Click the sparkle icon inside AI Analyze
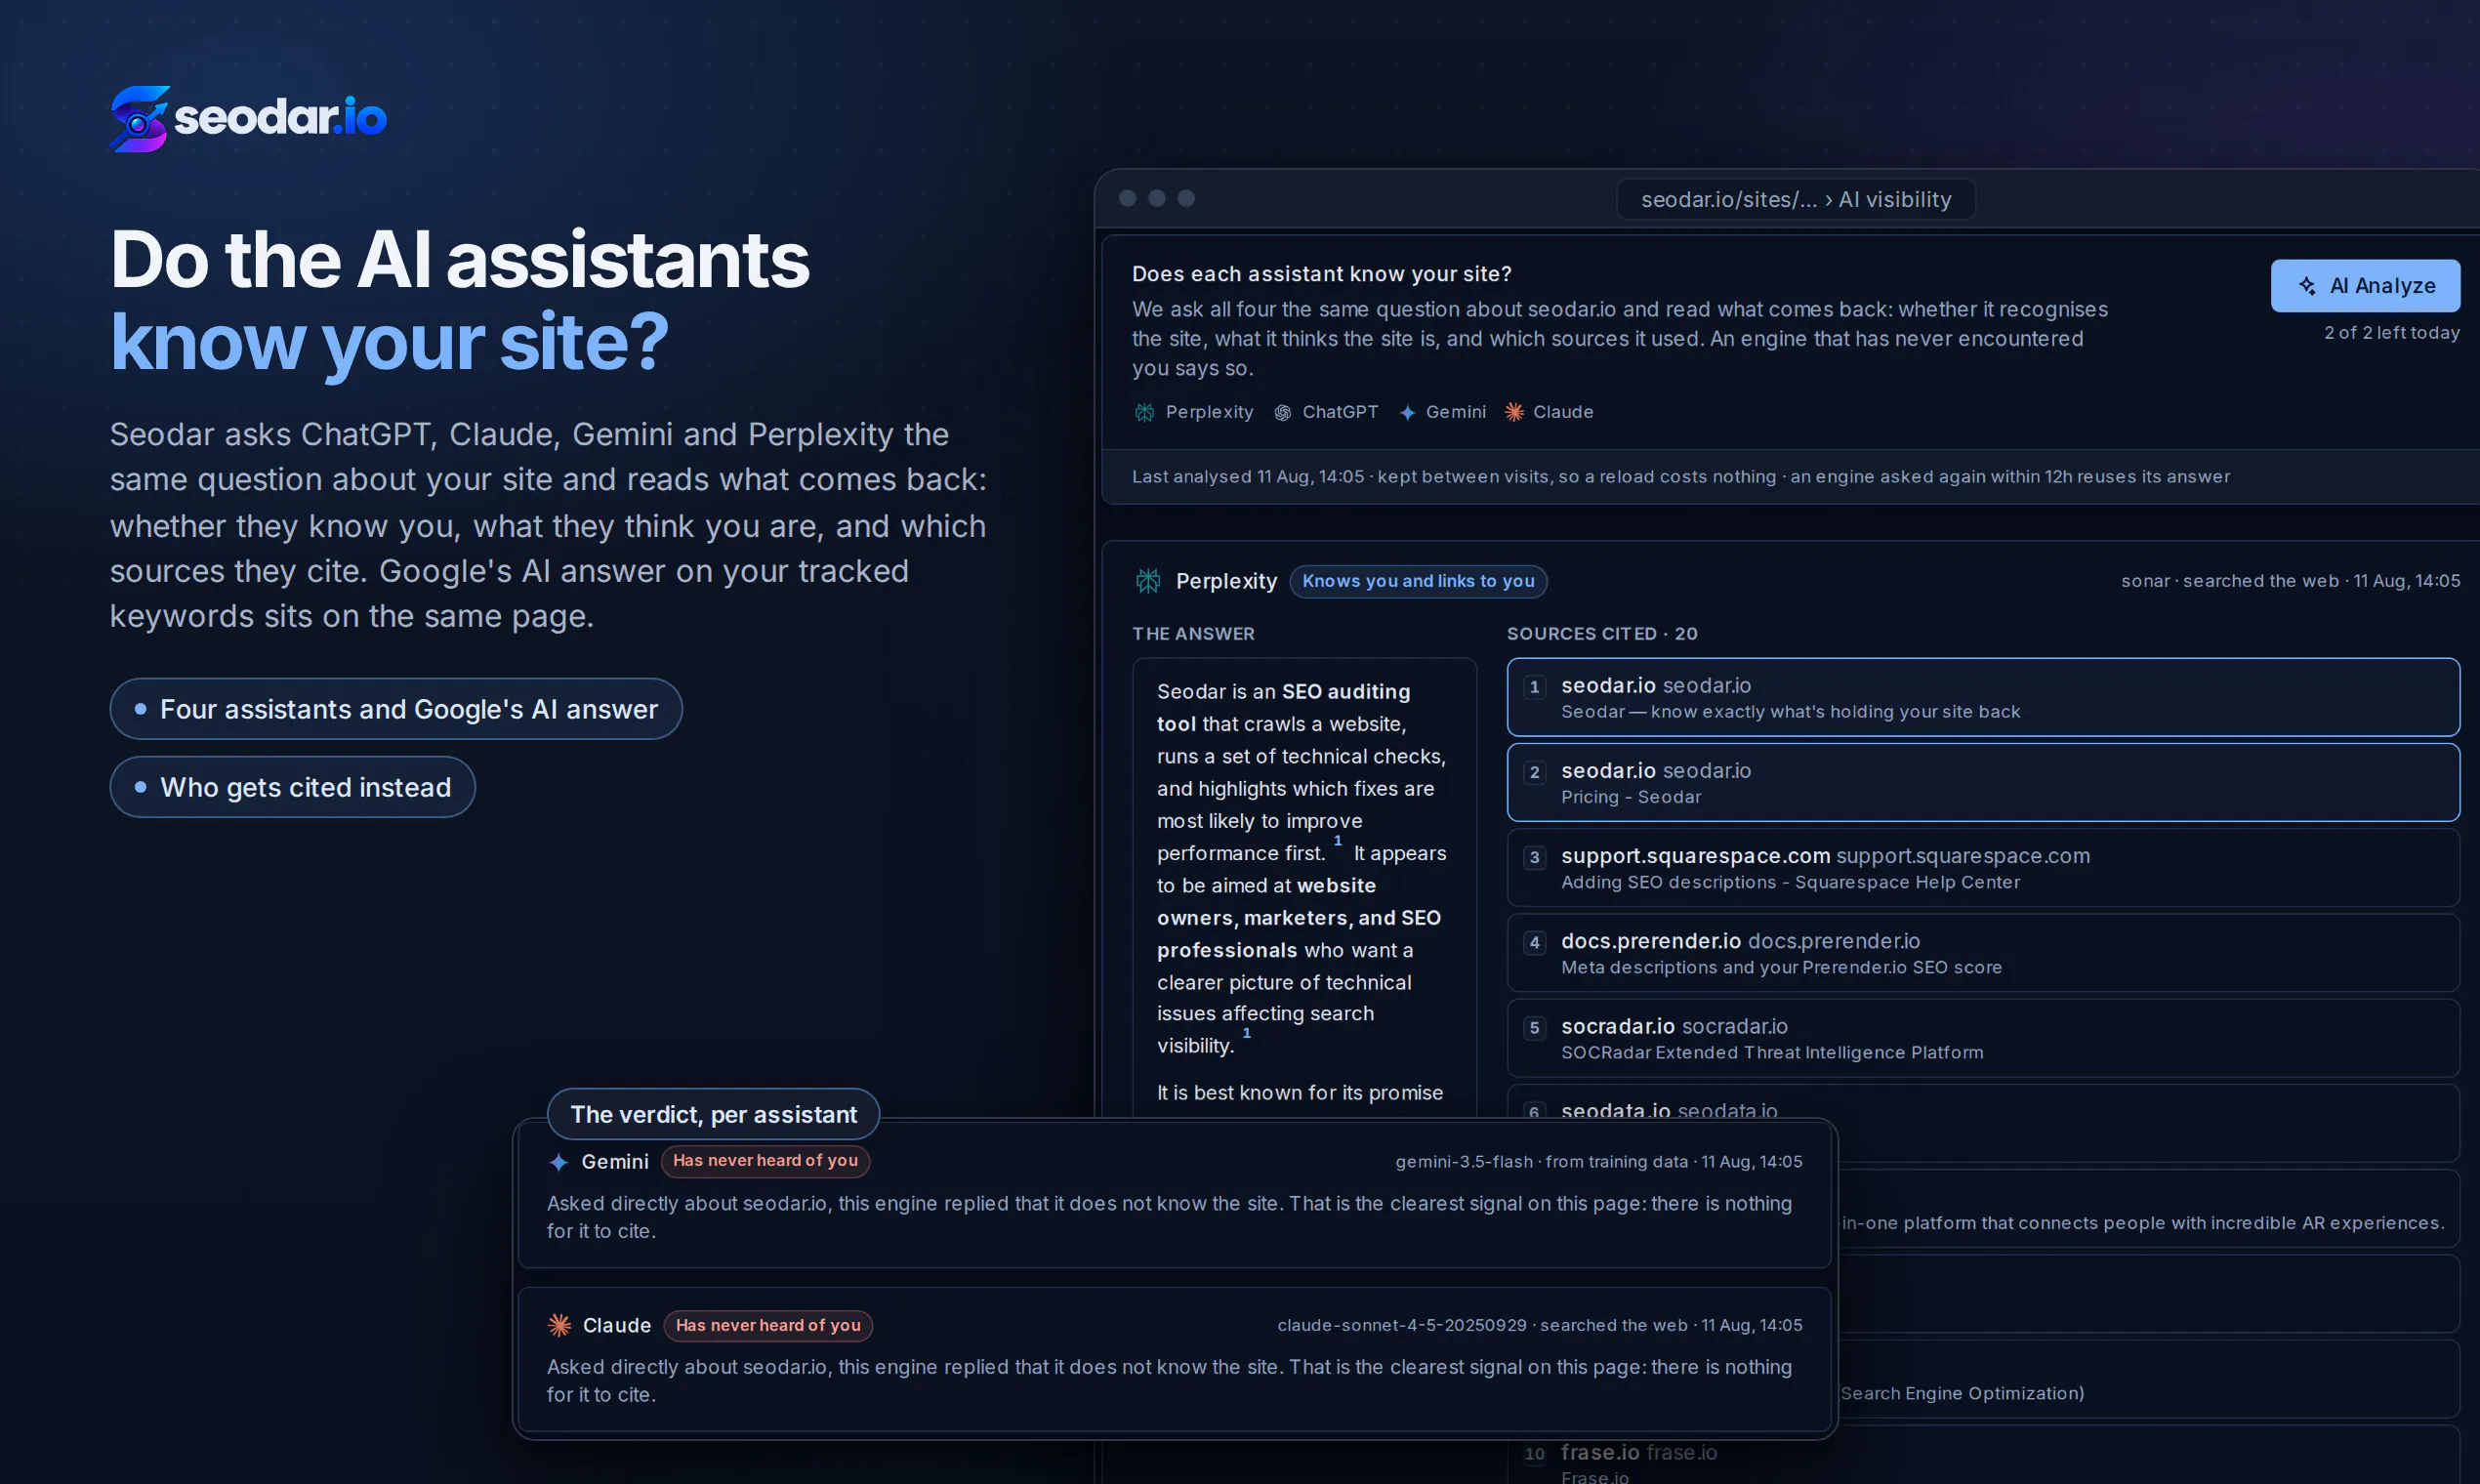Viewport: 2480px width, 1484px height. click(2307, 286)
